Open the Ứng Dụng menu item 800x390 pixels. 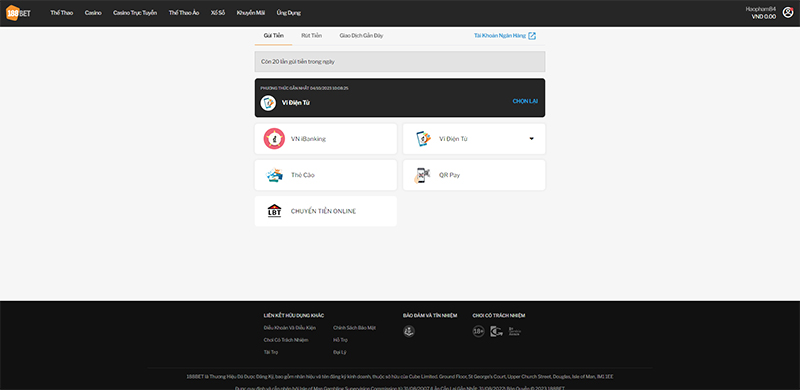click(x=289, y=13)
